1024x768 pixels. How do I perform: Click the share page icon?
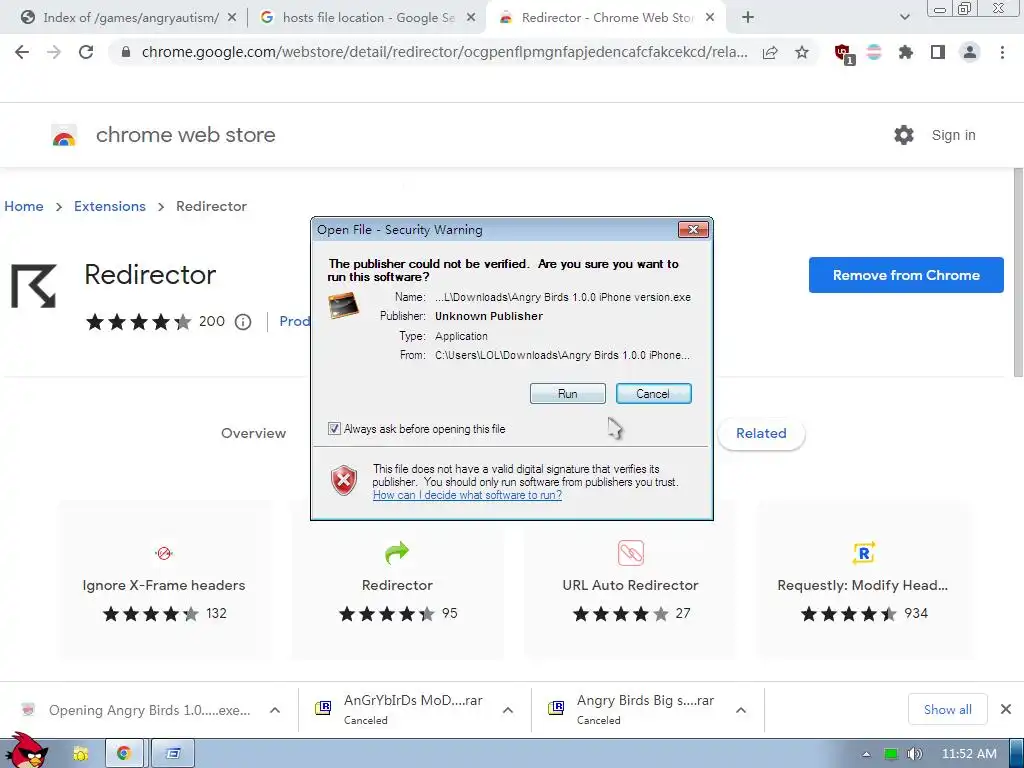point(770,52)
